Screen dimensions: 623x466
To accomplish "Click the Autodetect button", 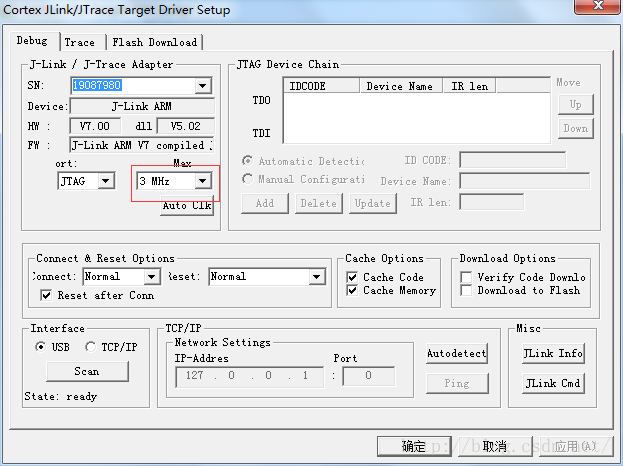I will [457, 354].
